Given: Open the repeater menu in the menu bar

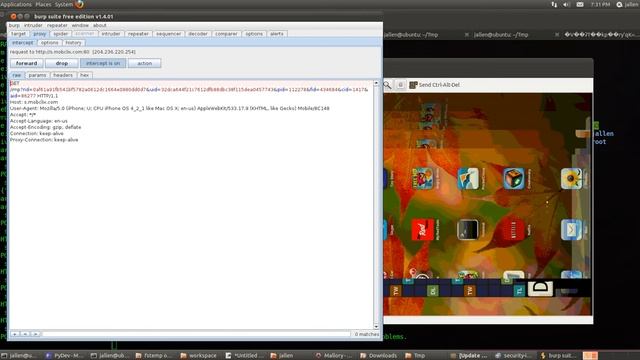Looking at the screenshot, I should (57, 25).
